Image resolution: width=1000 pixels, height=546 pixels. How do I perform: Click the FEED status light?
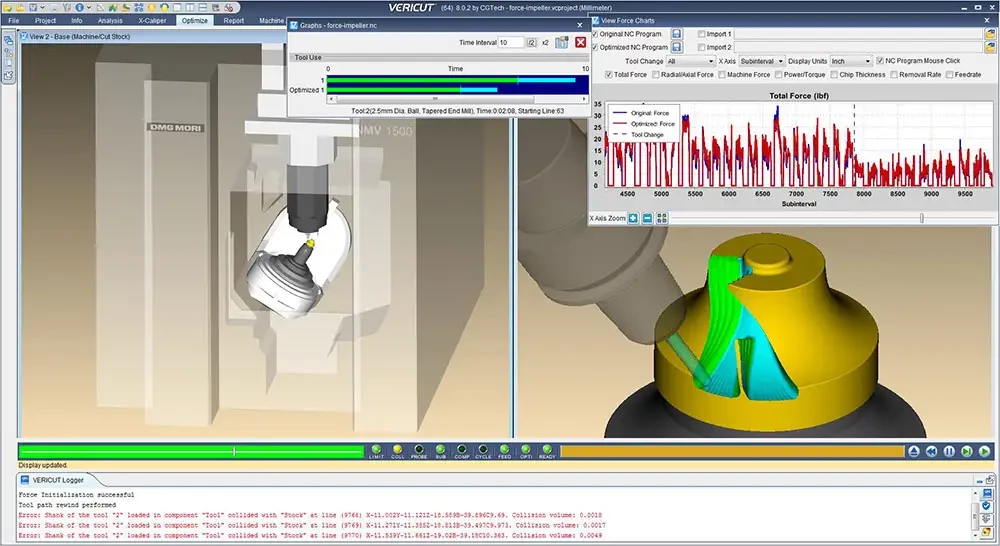point(504,451)
